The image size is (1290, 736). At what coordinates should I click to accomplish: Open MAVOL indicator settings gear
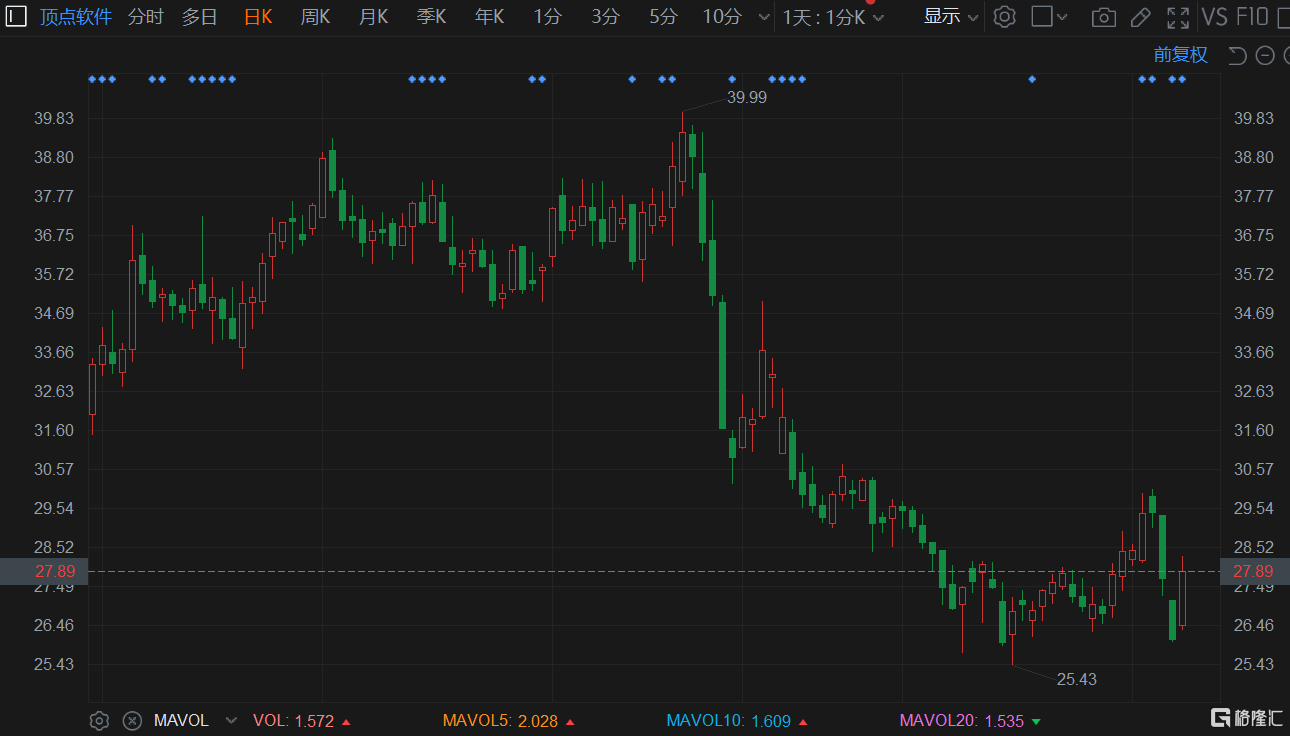point(99,720)
